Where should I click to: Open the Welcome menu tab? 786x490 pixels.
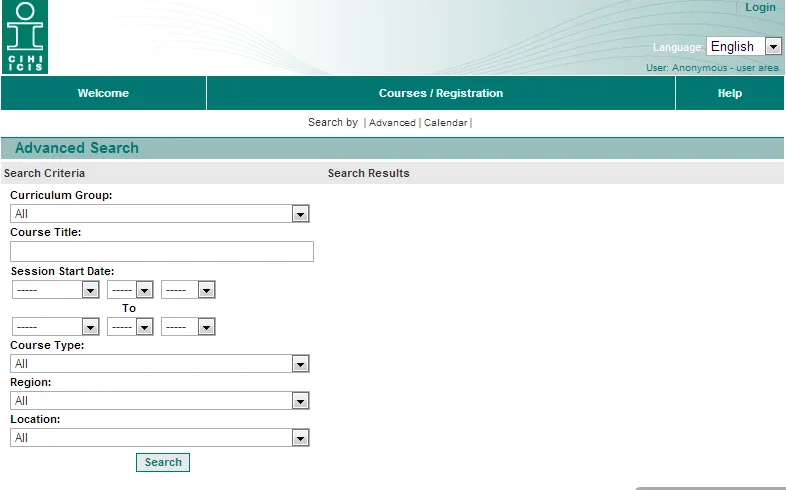coord(103,93)
